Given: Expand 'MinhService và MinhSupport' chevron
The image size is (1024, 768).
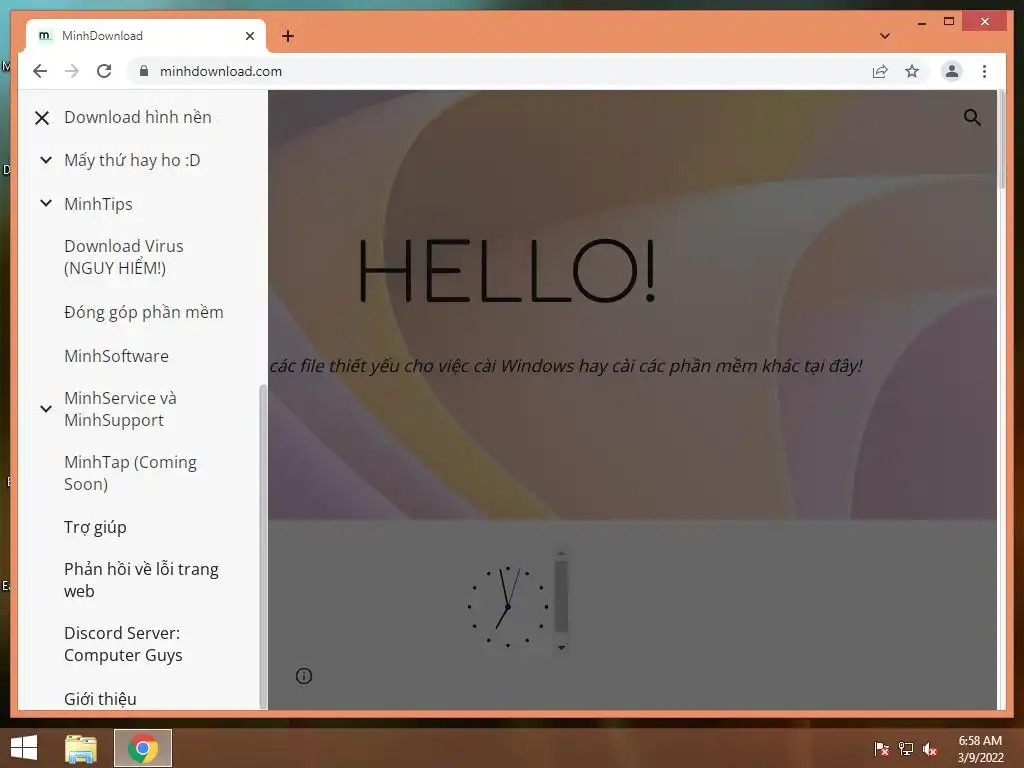Looking at the screenshot, I should pos(46,409).
